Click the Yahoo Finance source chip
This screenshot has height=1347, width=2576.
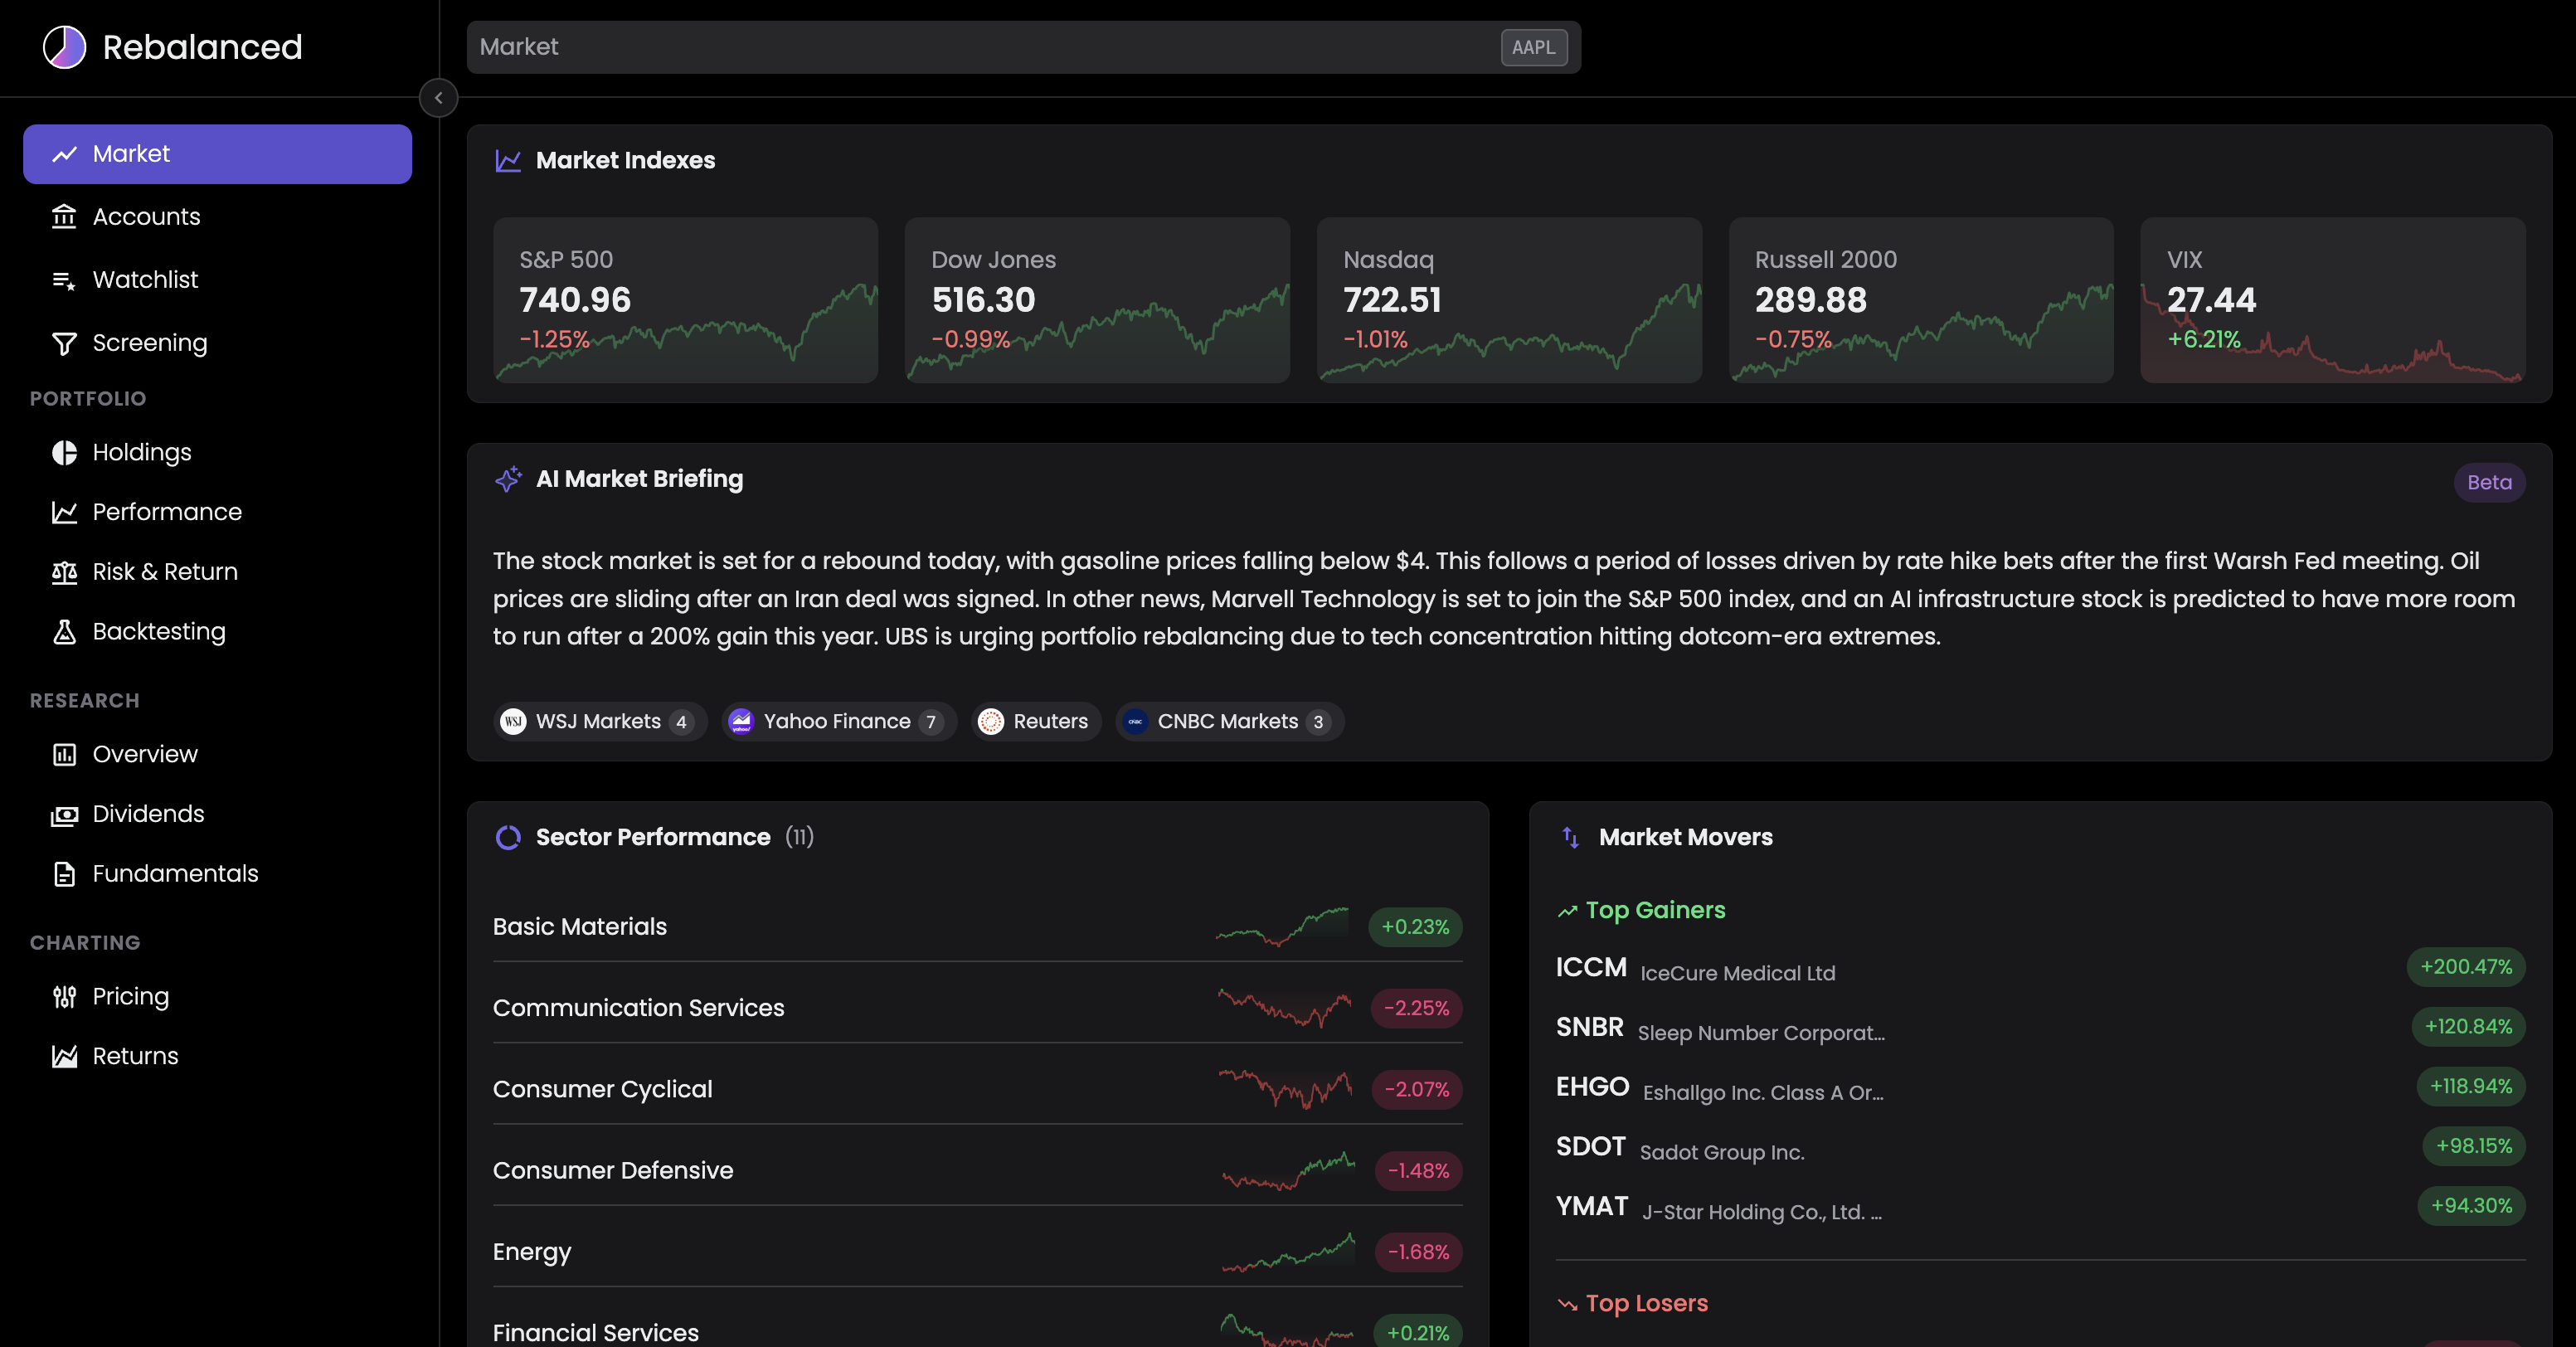[838, 721]
